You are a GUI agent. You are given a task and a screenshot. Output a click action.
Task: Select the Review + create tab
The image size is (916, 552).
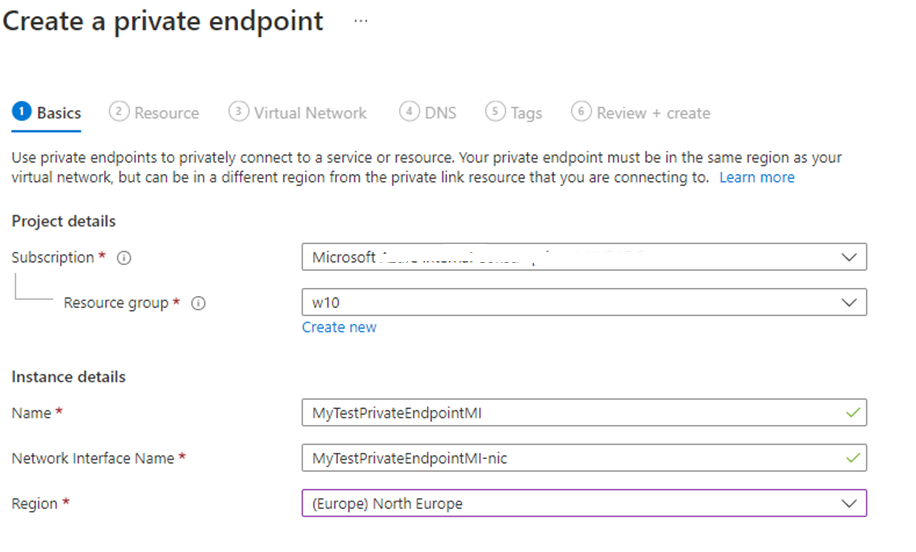point(653,113)
